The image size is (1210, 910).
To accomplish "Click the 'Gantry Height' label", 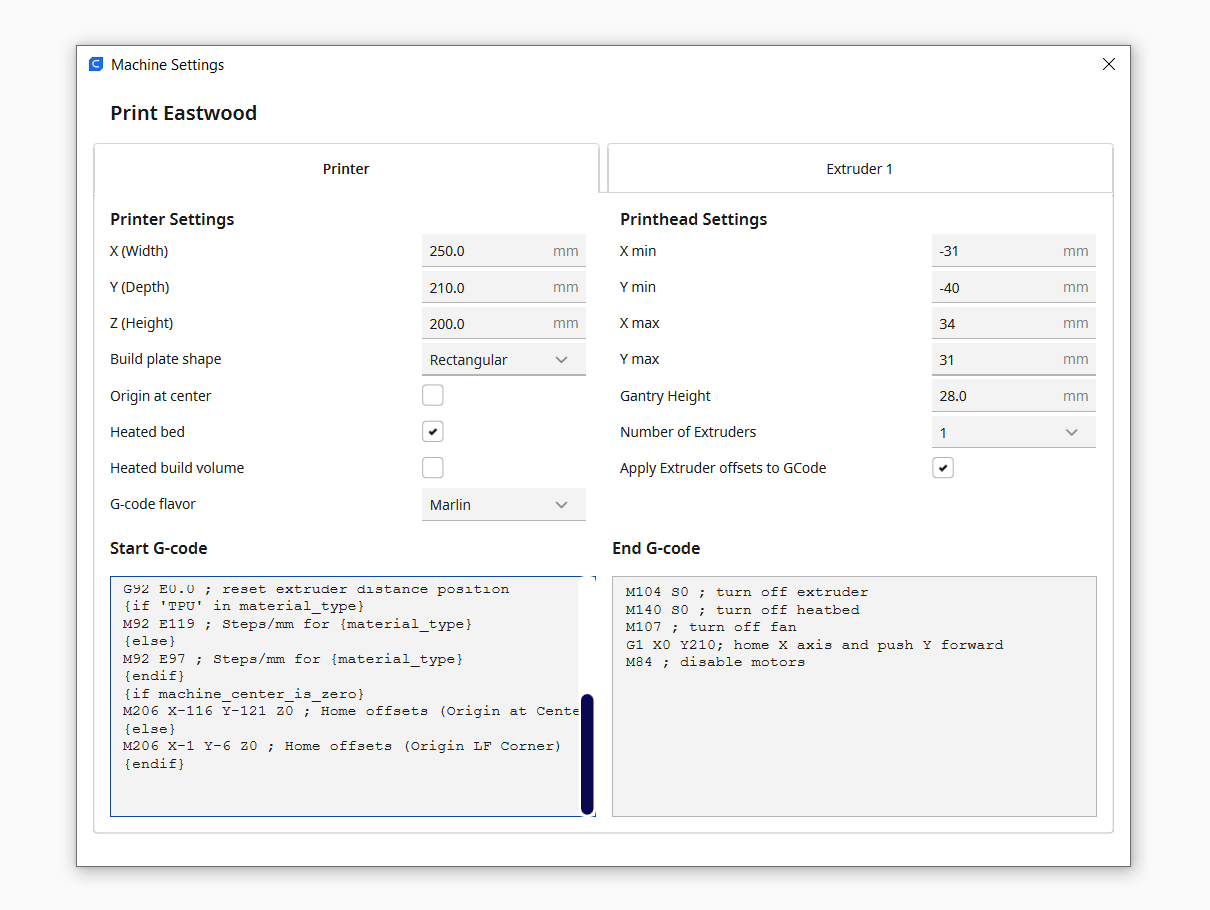I will pyautogui.click(x=665, y=396).
